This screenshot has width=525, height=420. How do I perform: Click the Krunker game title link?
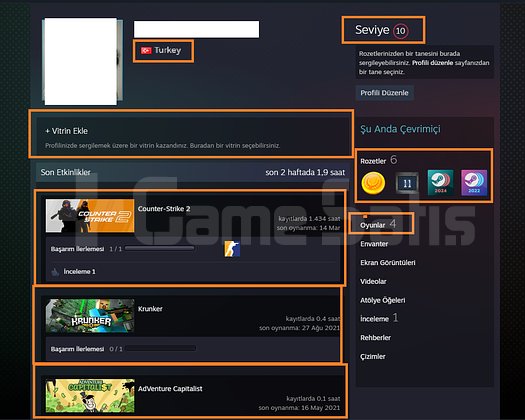click(150, 309)
